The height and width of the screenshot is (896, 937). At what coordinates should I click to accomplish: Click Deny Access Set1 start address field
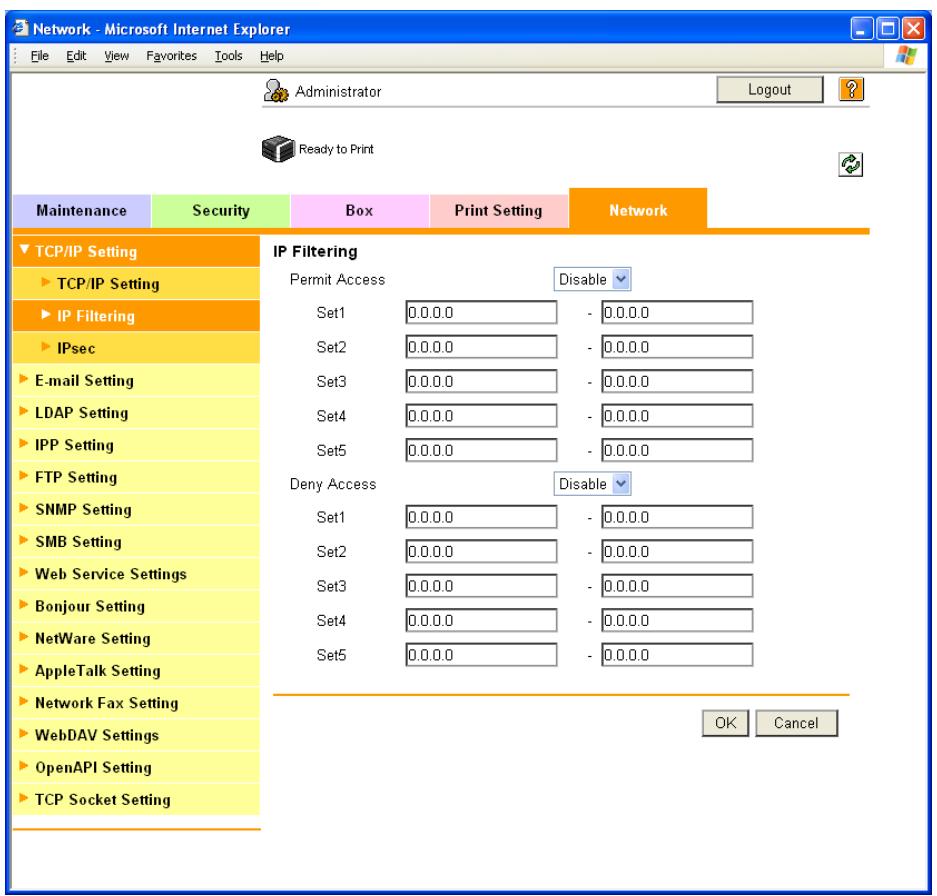click(481, 517)
